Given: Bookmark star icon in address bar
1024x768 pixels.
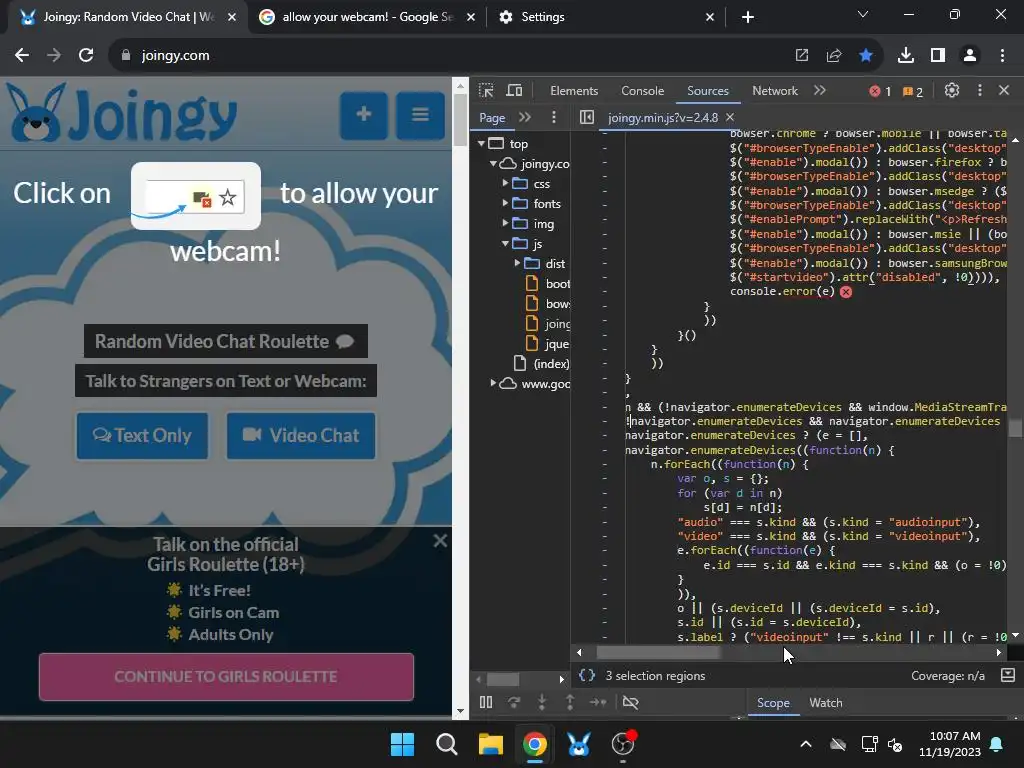Looking at the screenshot, I should pos(866,55).
